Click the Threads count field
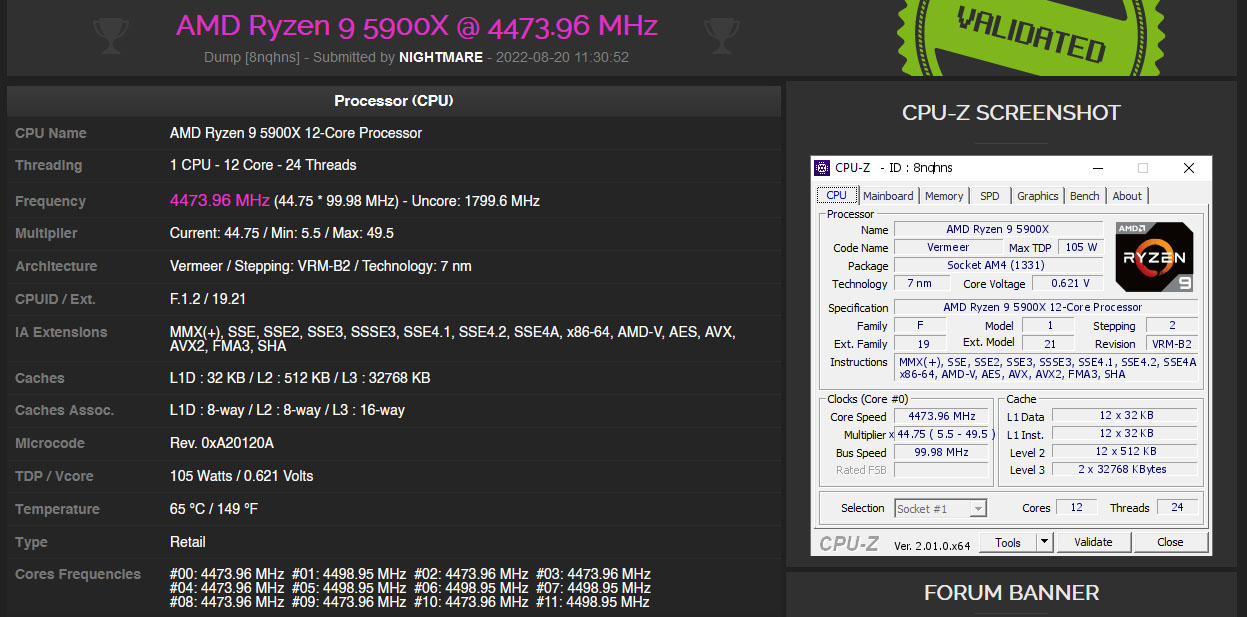 1177,507
